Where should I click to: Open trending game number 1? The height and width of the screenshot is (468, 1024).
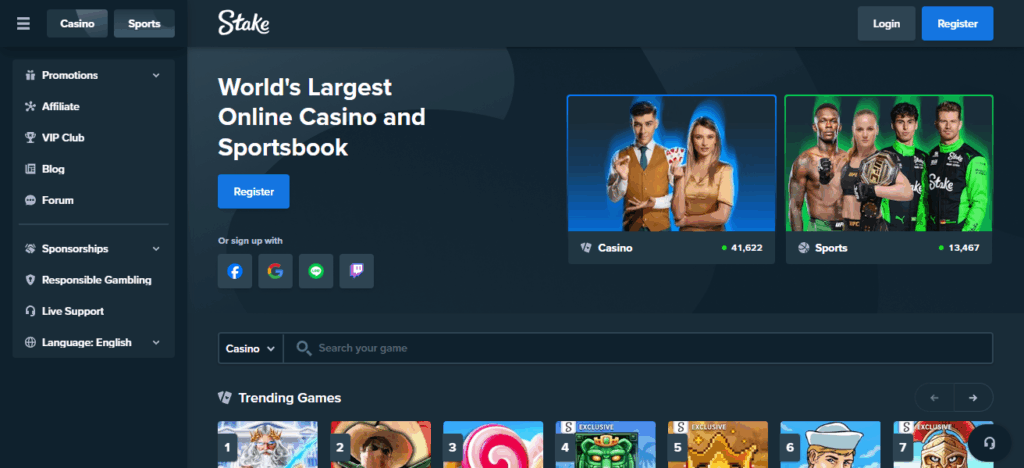click(x=268, y=444)
